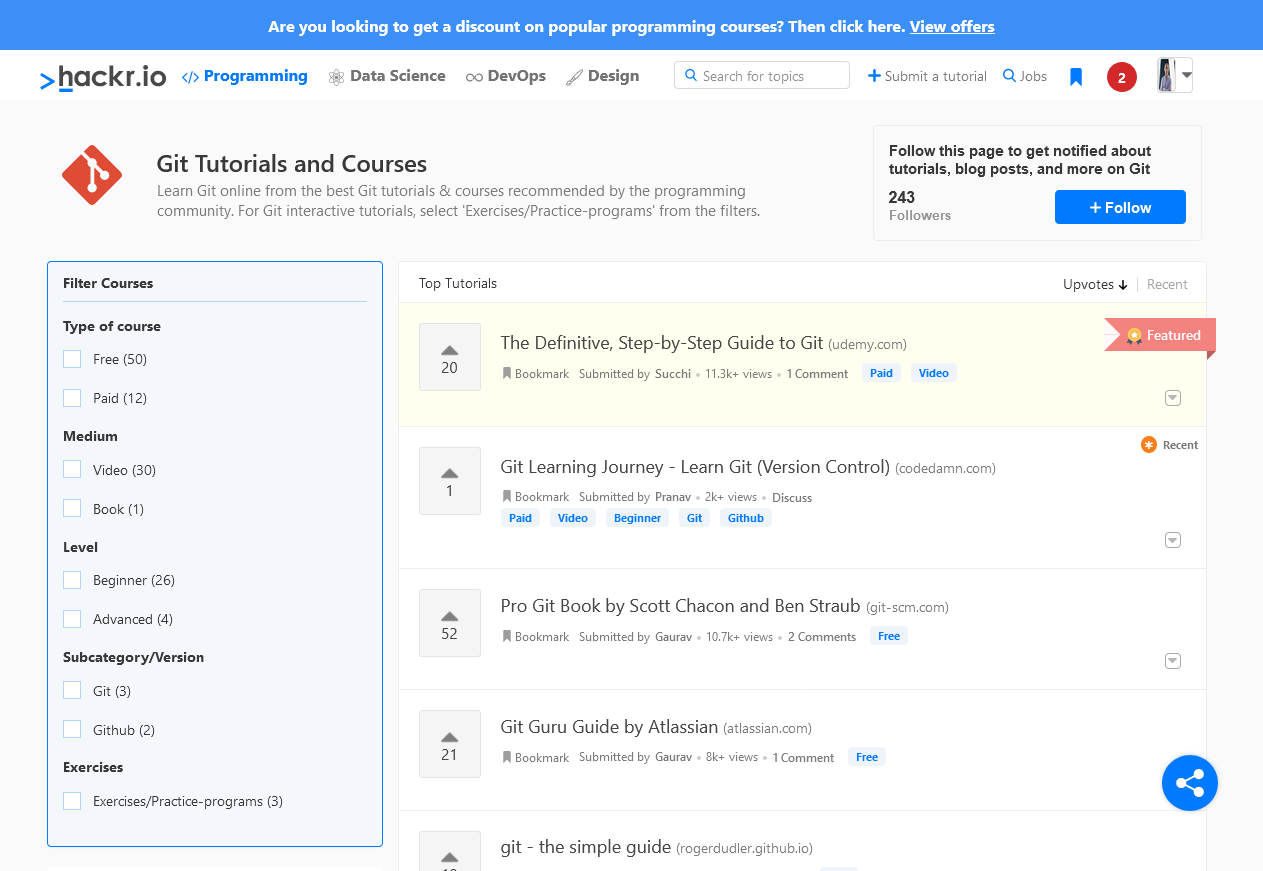
Task: Tick the Beginner level checkbox
Action: (x=72, y=580)
